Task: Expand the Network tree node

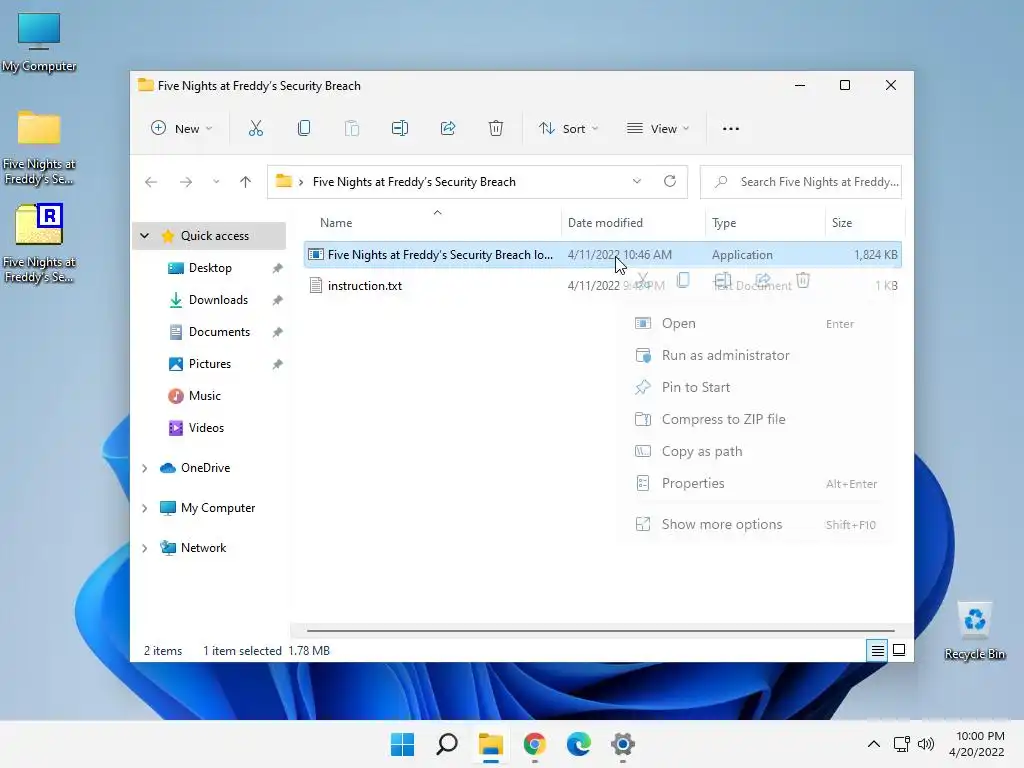Action: click(x=145, y=548)
